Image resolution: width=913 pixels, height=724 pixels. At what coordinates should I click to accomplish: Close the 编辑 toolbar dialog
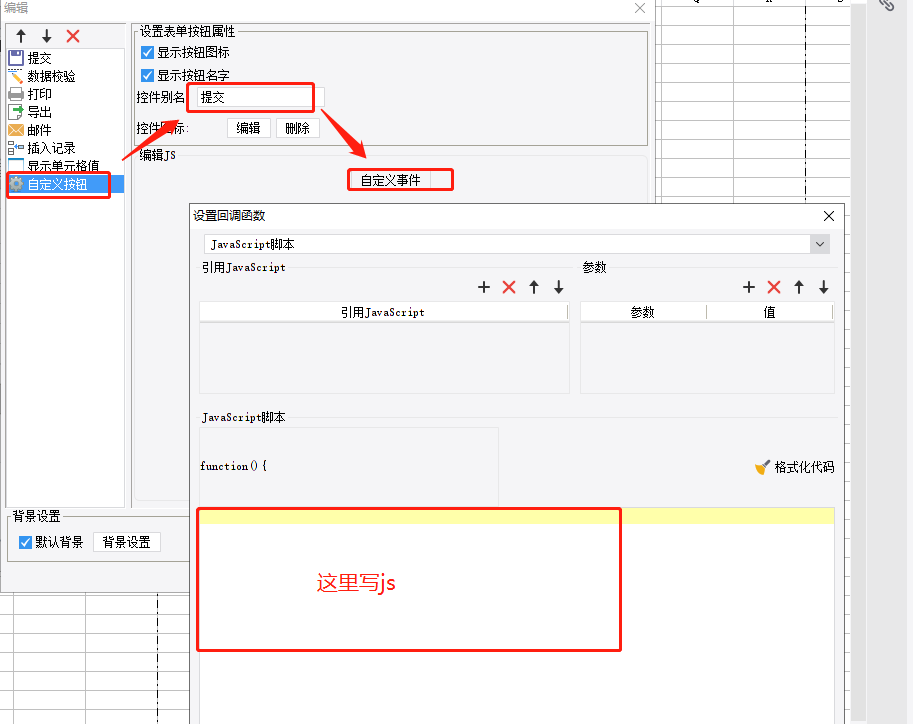[640, 8]
